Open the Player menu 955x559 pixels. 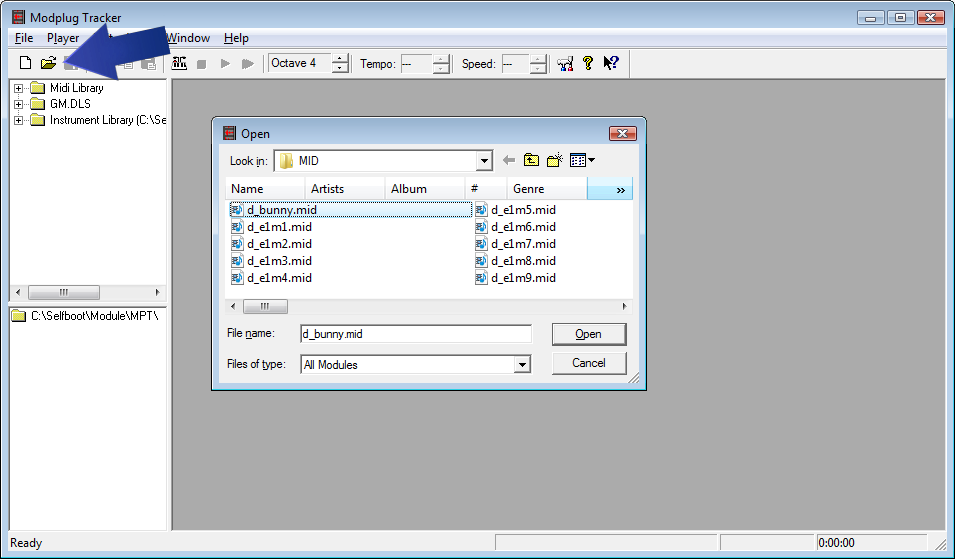63,38
